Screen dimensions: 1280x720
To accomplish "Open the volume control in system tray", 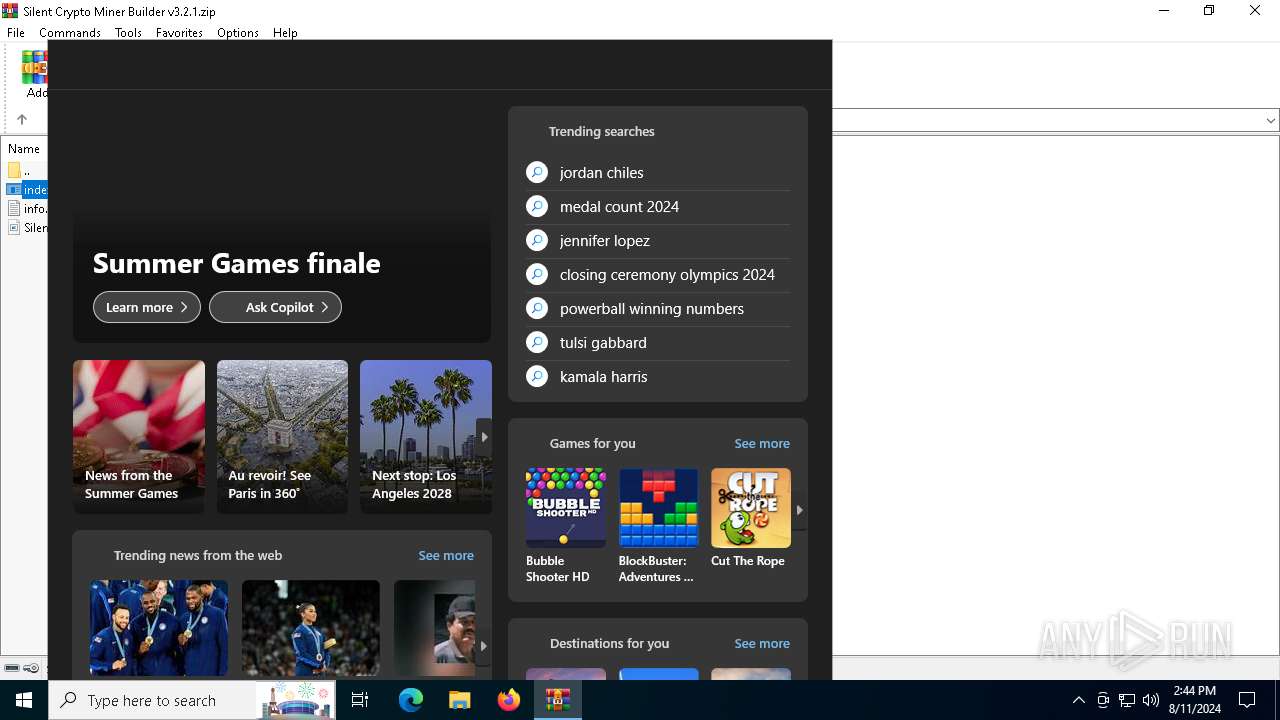I will pos(1151,700).
